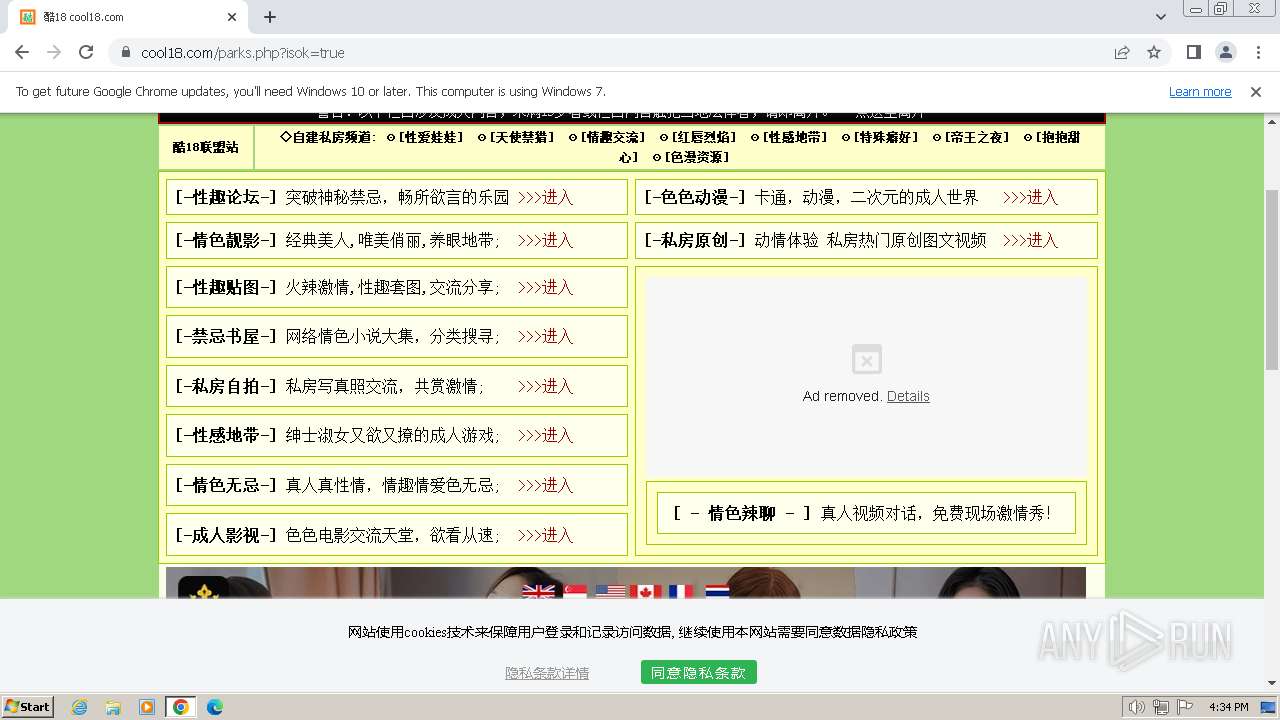Image resolution: width=1280 pixels, height=720 pixels.
Task: Go back to the previous page
Action: [22, 52]
